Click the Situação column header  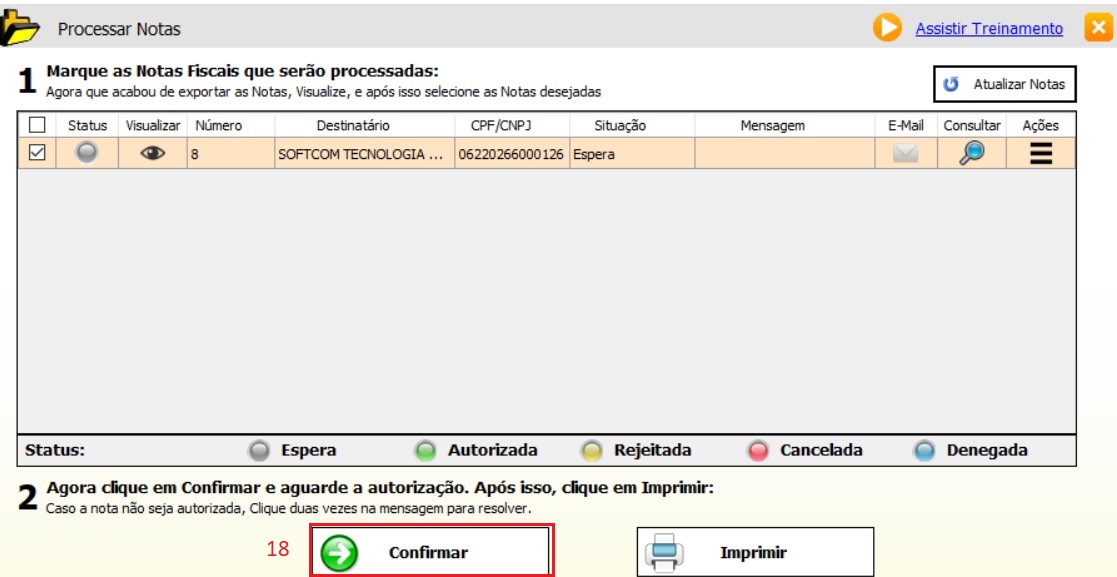[x=619, y=125]
